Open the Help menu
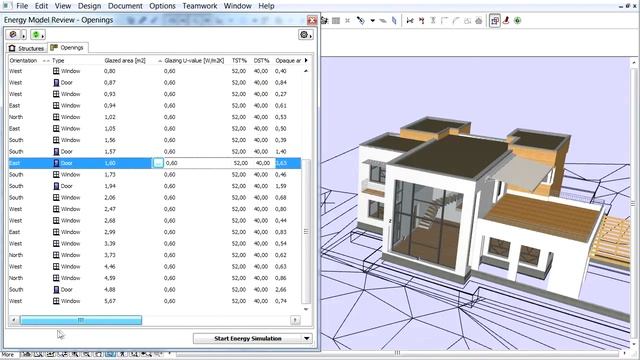Viewport: 640px width, 360px height. (x=266, y=6)
